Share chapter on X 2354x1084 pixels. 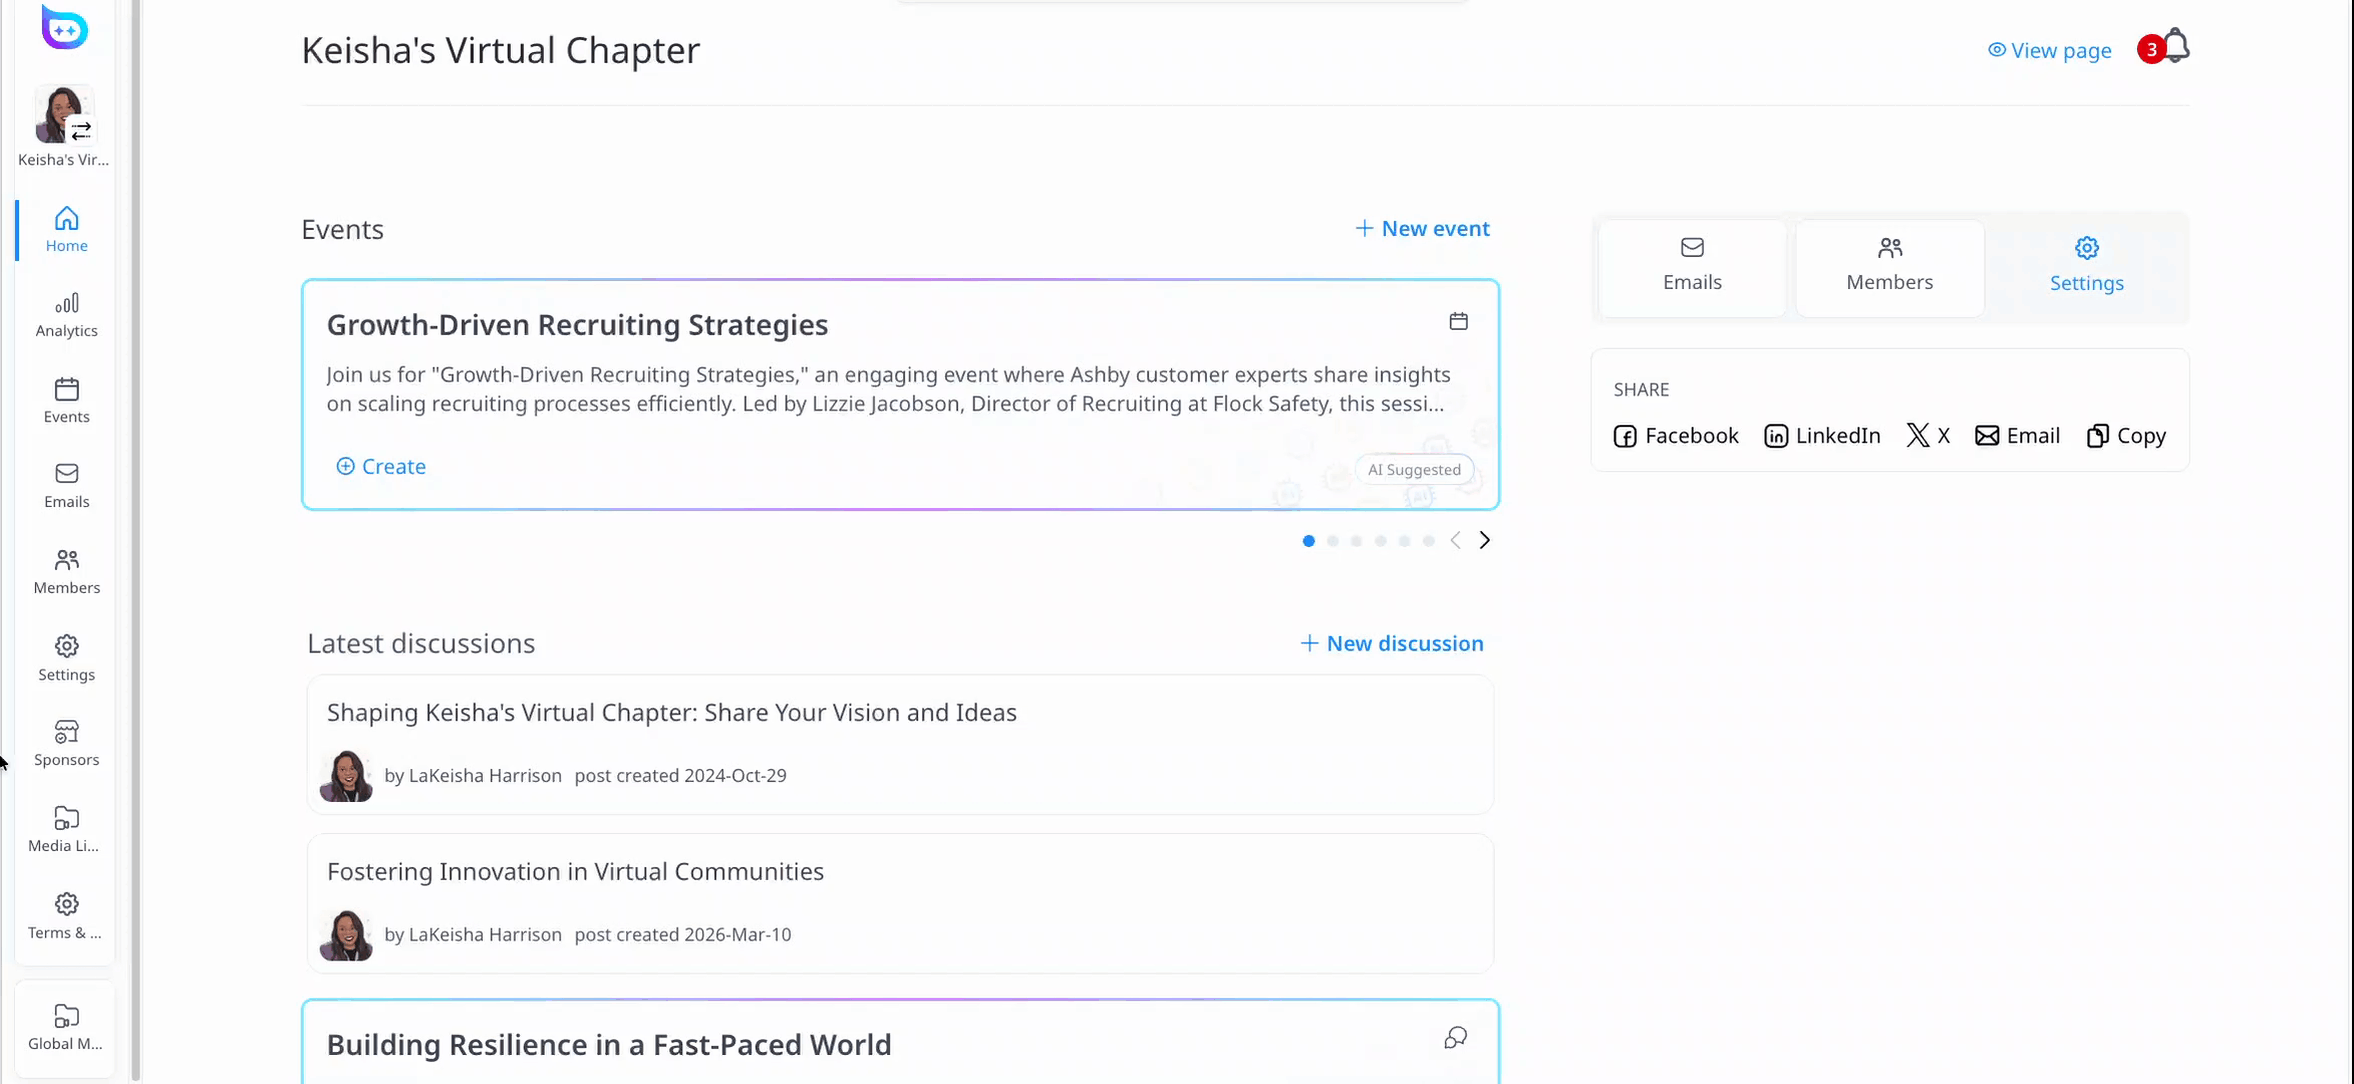coord(1928,436)
